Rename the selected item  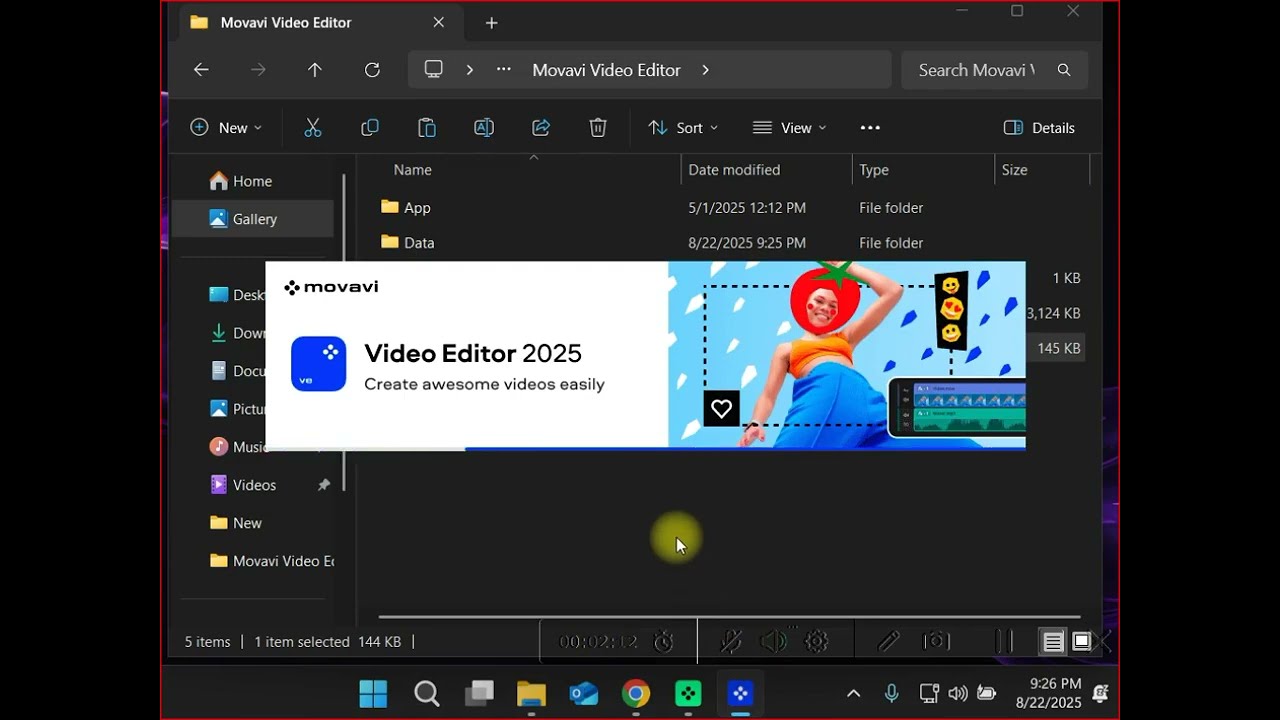tap(484, 127)
